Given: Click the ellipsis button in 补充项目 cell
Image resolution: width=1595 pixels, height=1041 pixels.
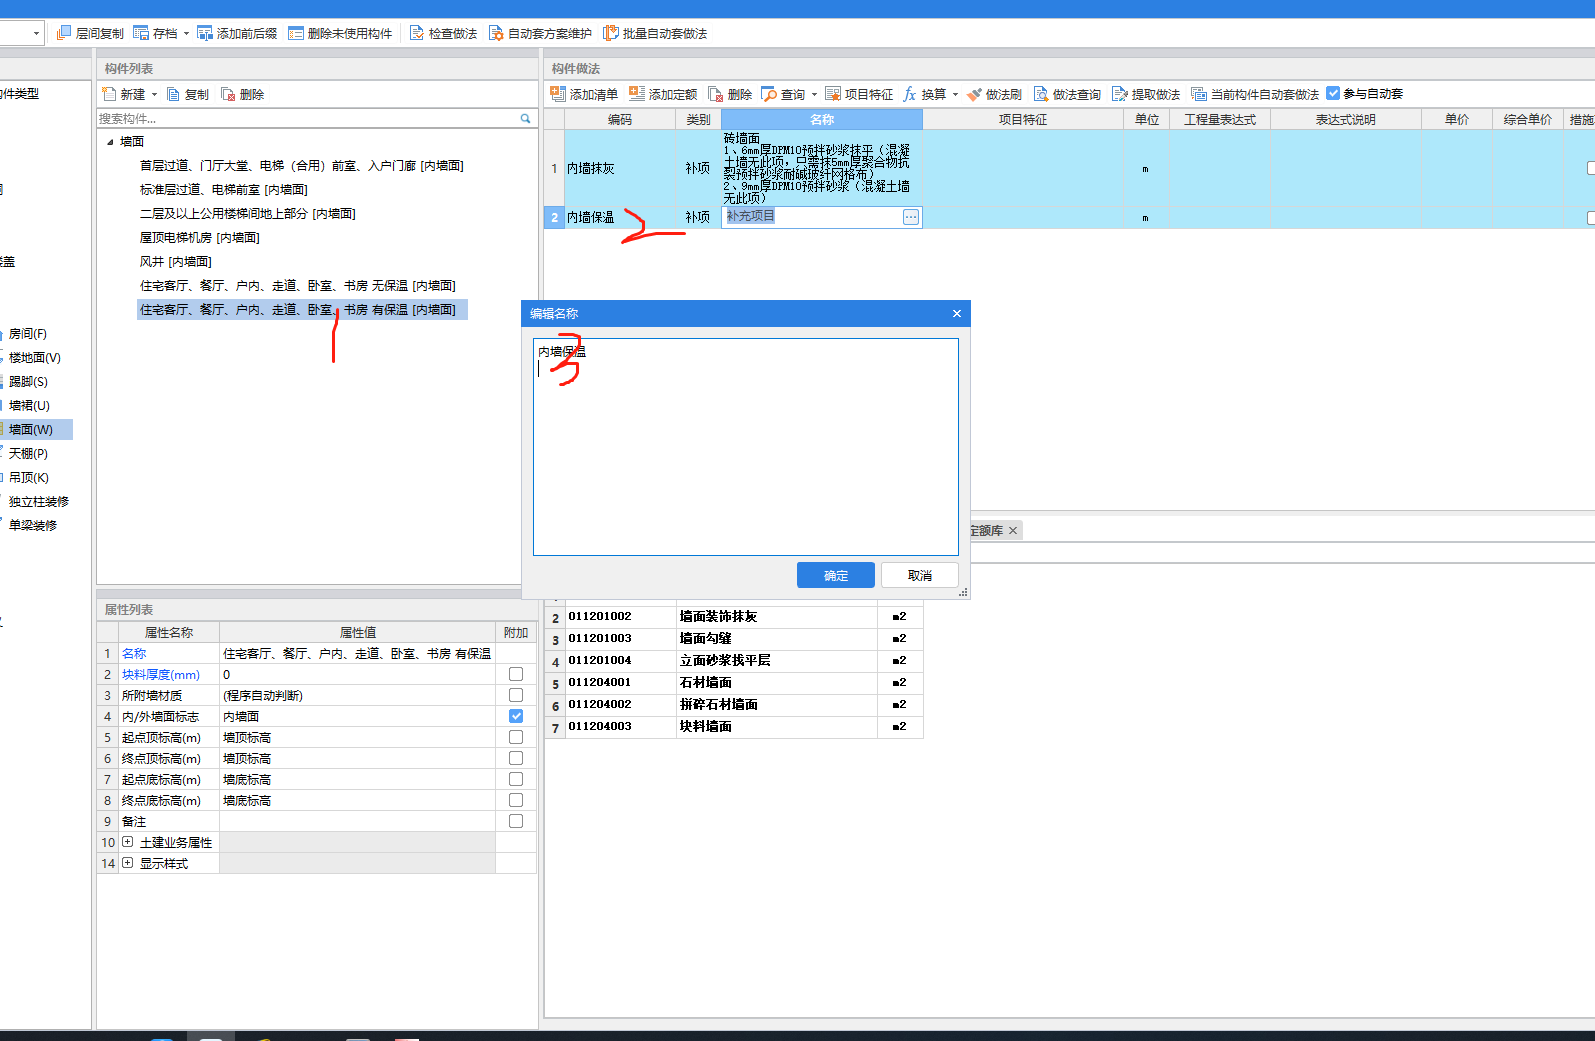Looking at the screenshot, I should pyautogui.click(x=911, y=217).
